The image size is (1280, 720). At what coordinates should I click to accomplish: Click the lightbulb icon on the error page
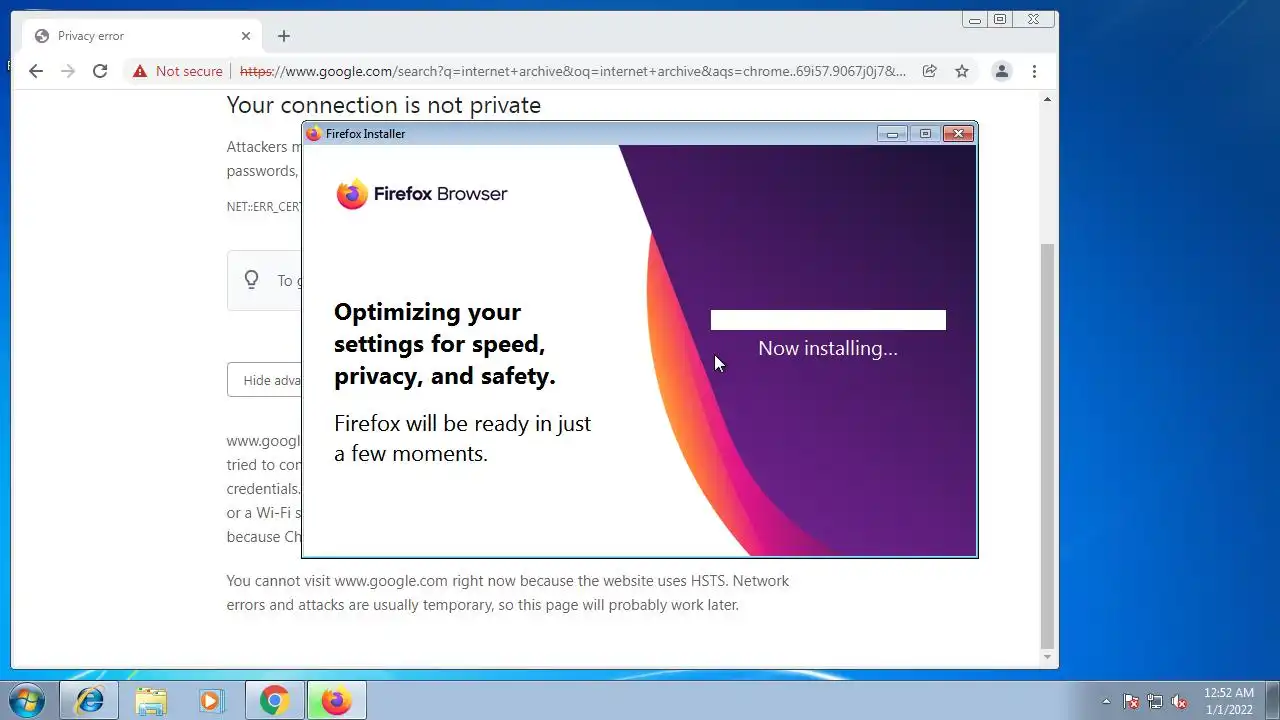252,280
